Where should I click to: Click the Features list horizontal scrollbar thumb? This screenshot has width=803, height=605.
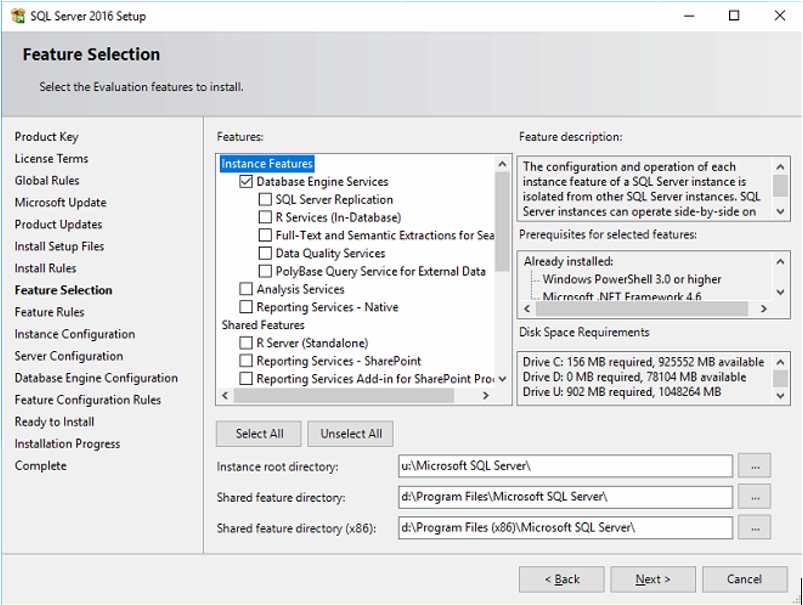tap(344, 395)
